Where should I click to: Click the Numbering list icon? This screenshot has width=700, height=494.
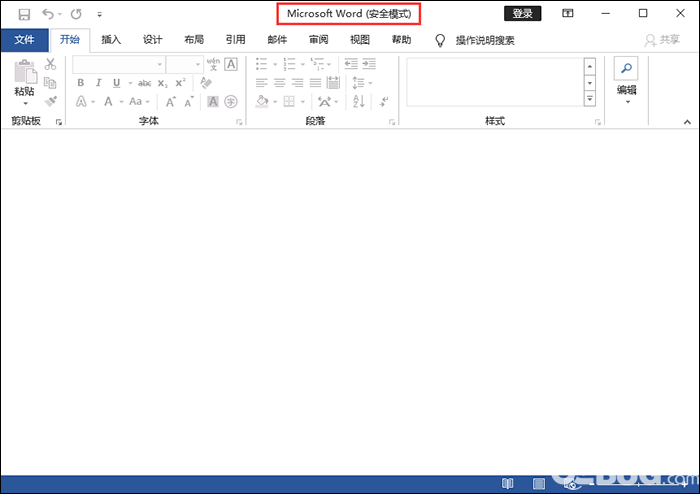(x=289, y=64)
